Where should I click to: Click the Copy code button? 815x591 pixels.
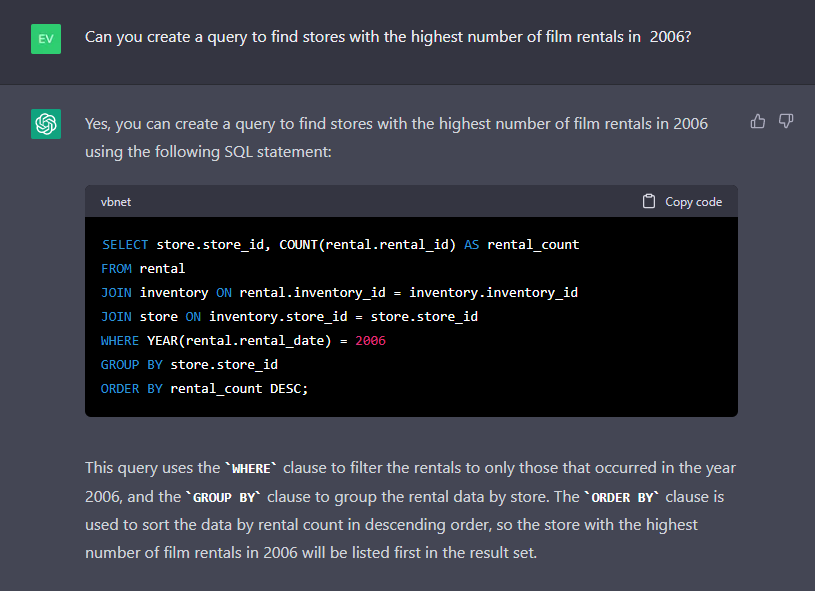(682, 202)
